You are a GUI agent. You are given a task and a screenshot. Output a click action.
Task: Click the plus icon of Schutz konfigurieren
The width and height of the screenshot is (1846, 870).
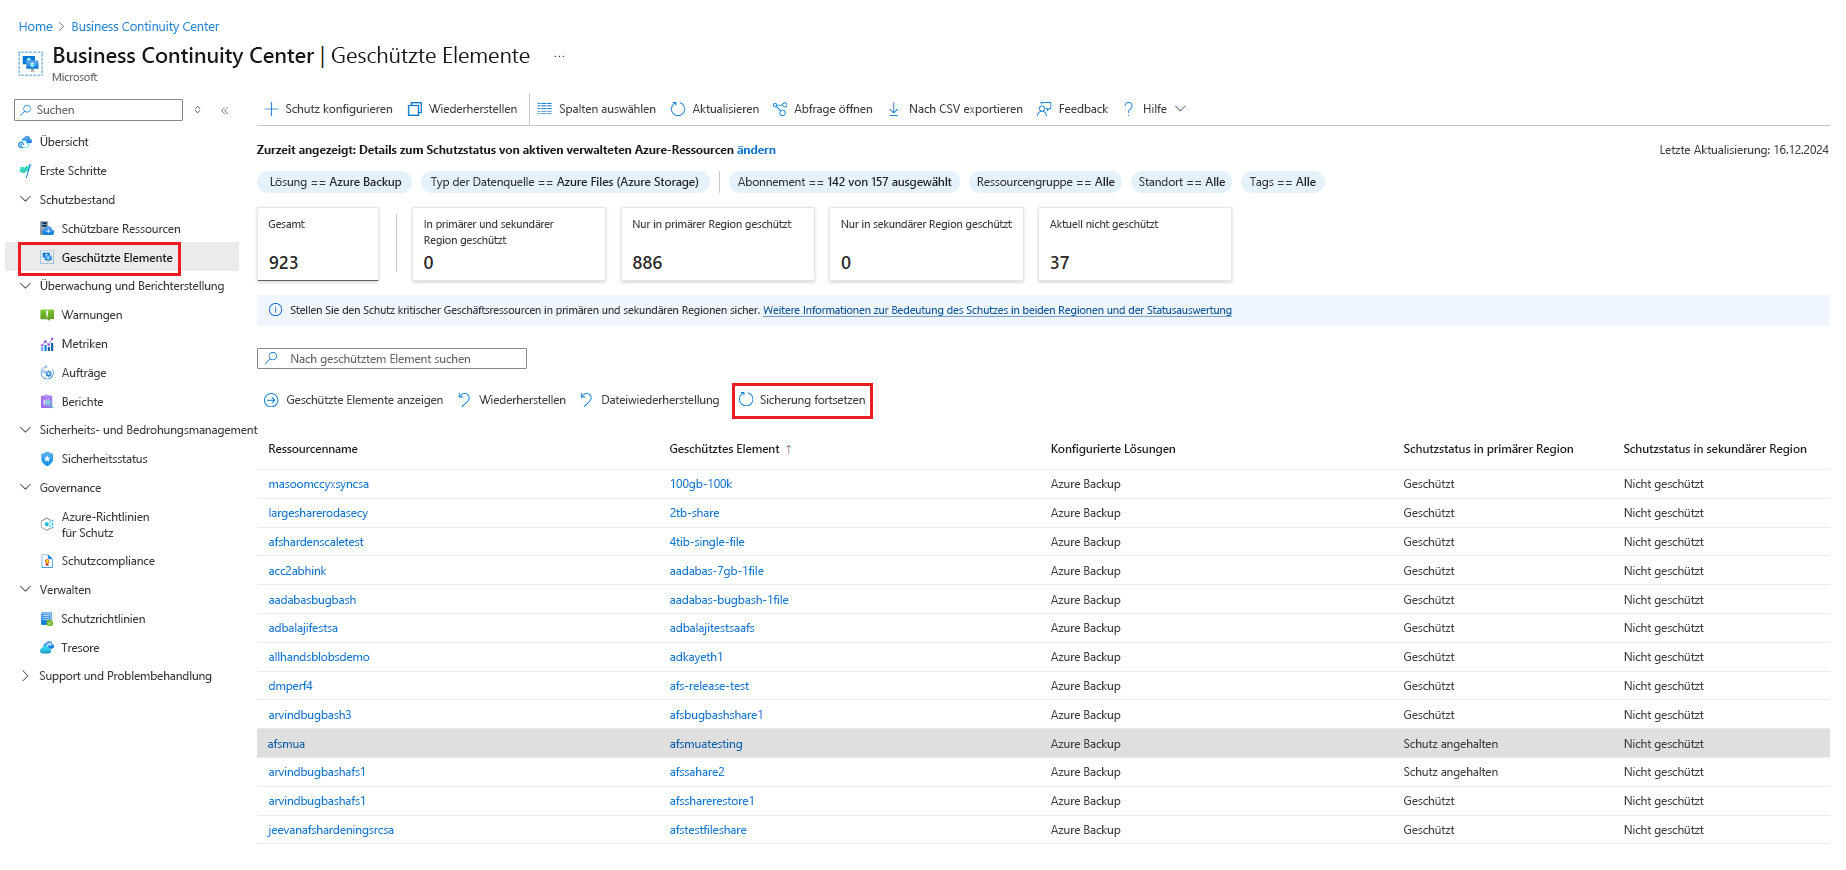[x=271, y=109]
